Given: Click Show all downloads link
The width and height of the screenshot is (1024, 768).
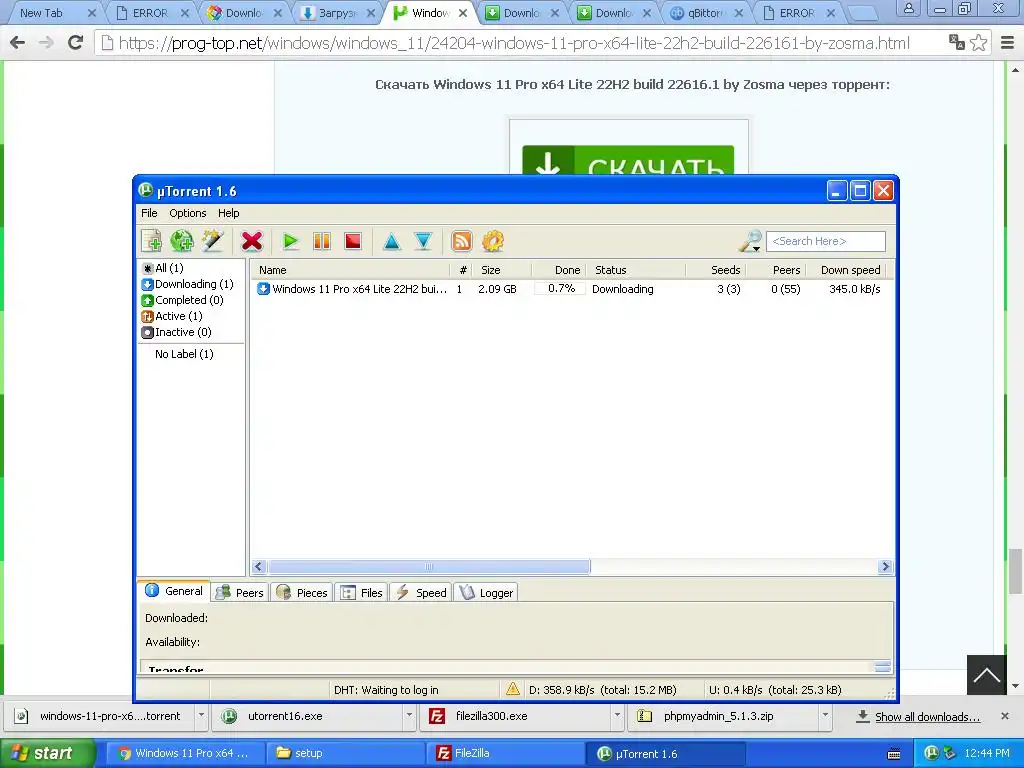Looking at the screenshot, I should (927, 716).
